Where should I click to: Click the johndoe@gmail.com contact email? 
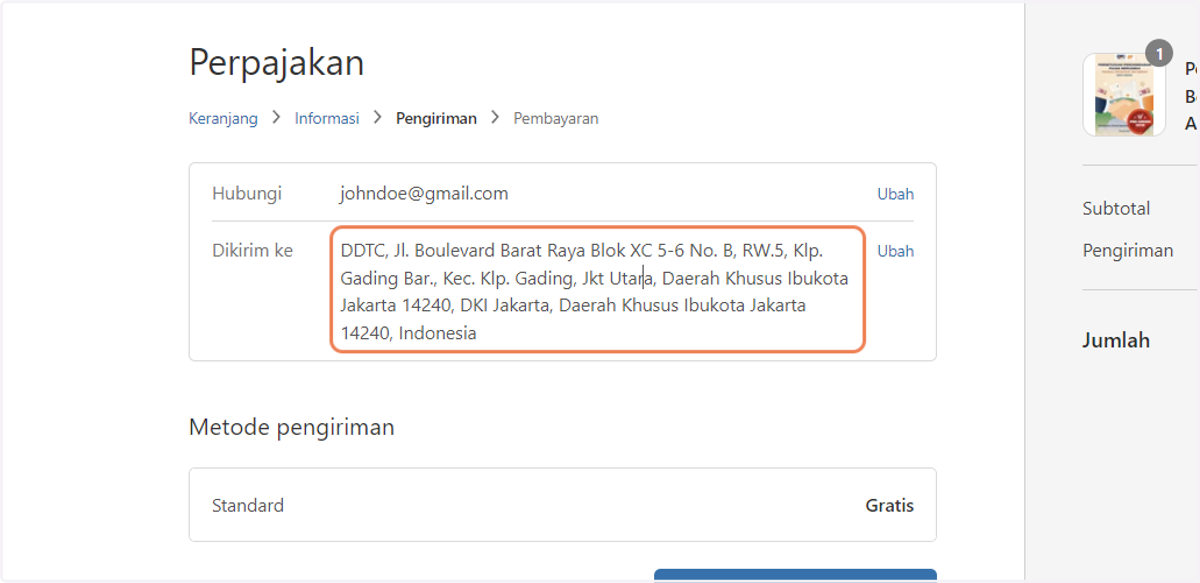coord(424,194)
